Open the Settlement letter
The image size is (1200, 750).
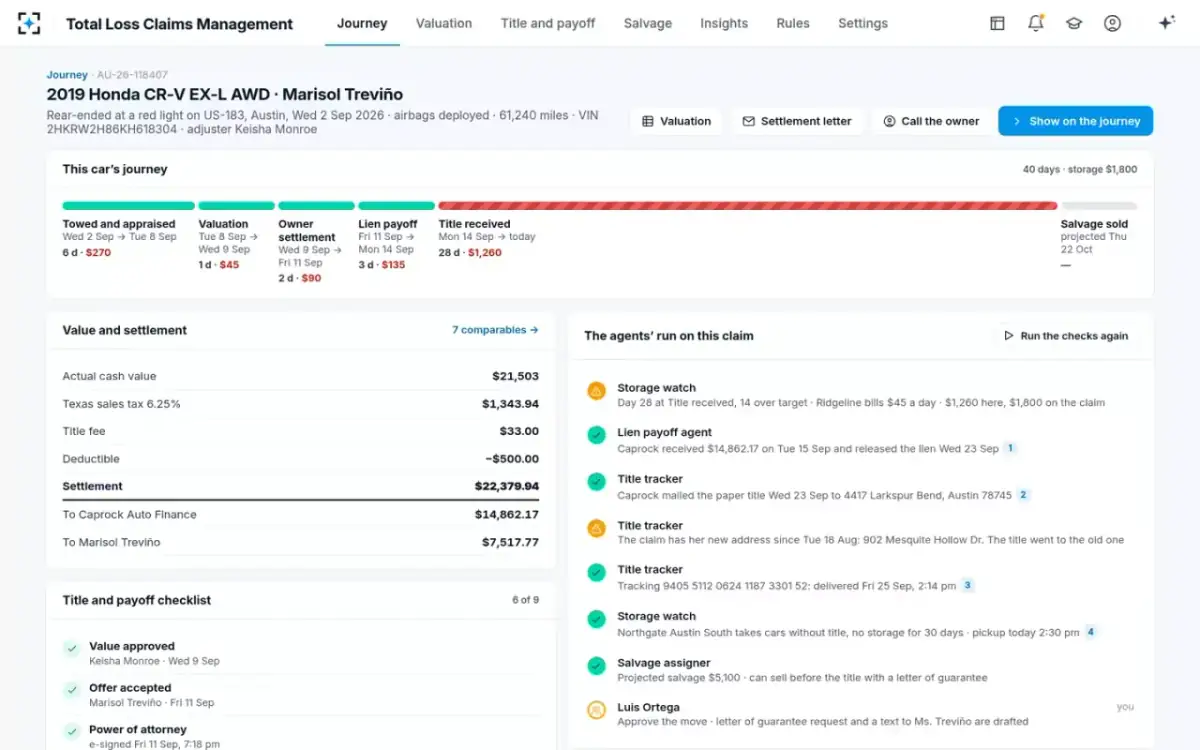click(x=797, y=121)
